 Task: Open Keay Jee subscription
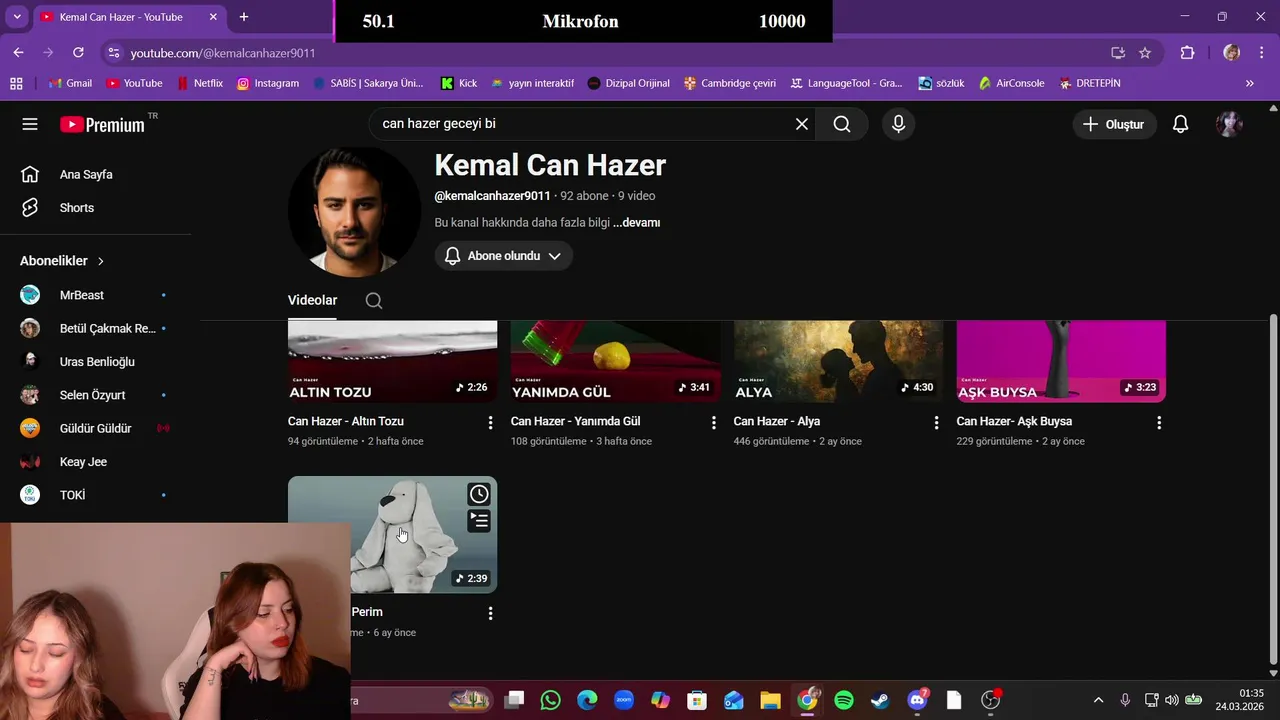point(96,462)
